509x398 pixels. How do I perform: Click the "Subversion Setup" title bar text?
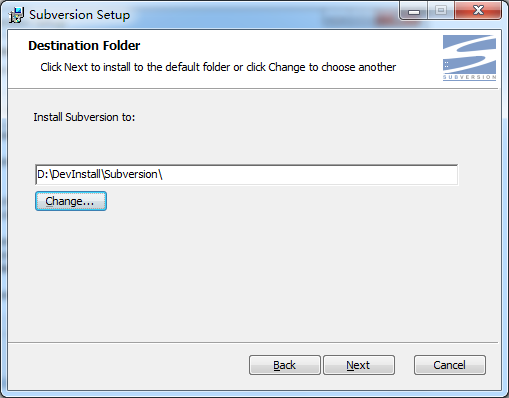(80, 15)
